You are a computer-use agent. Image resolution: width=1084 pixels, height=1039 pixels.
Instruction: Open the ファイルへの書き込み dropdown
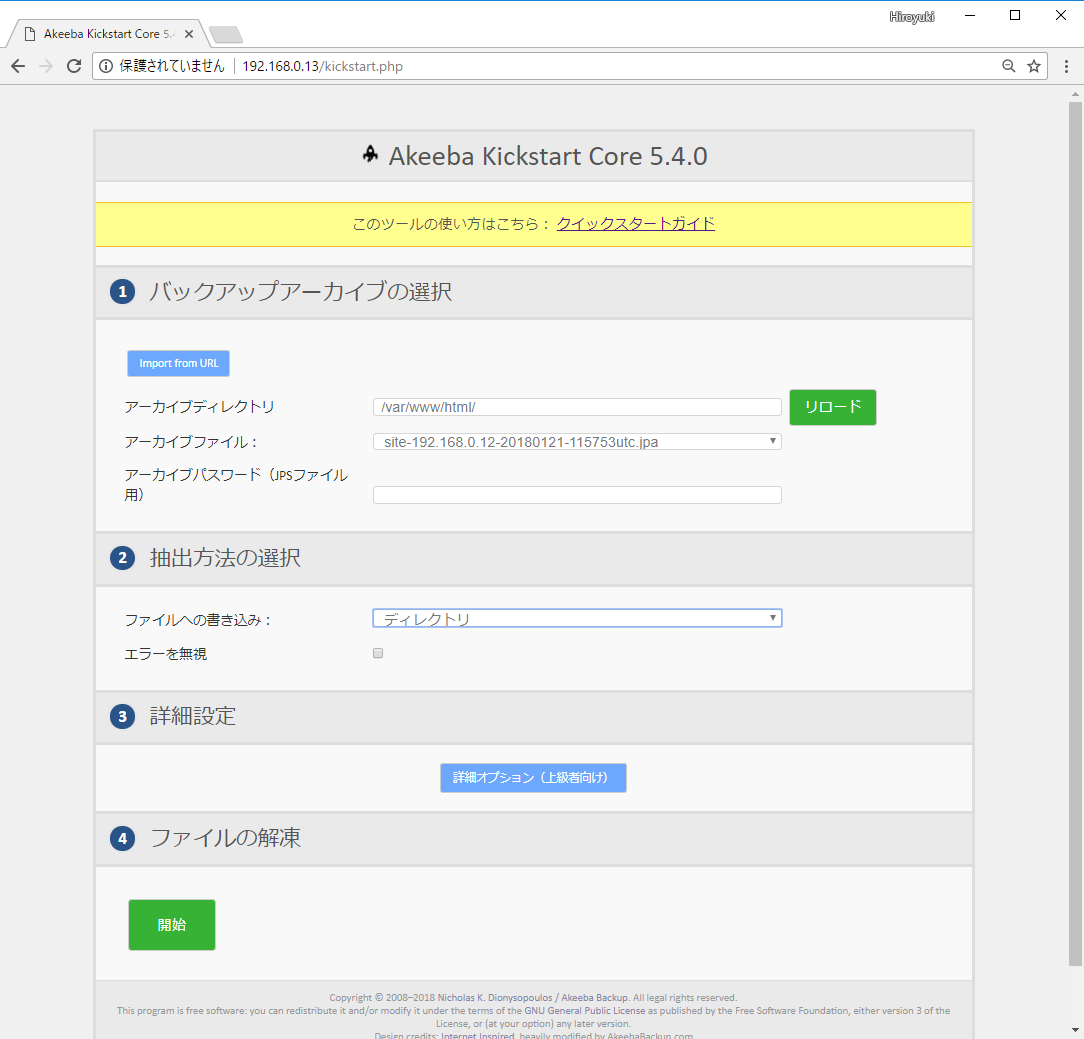tap(577, 619)
